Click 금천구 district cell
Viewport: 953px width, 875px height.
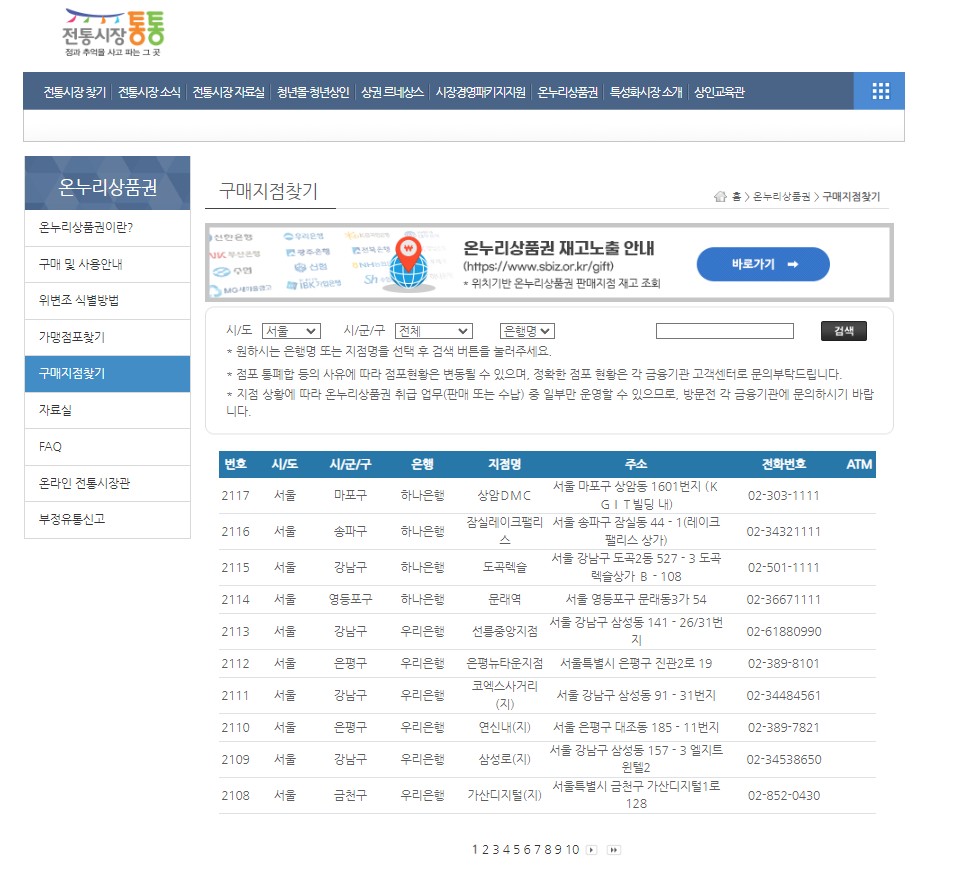click(x=350, y=795)
